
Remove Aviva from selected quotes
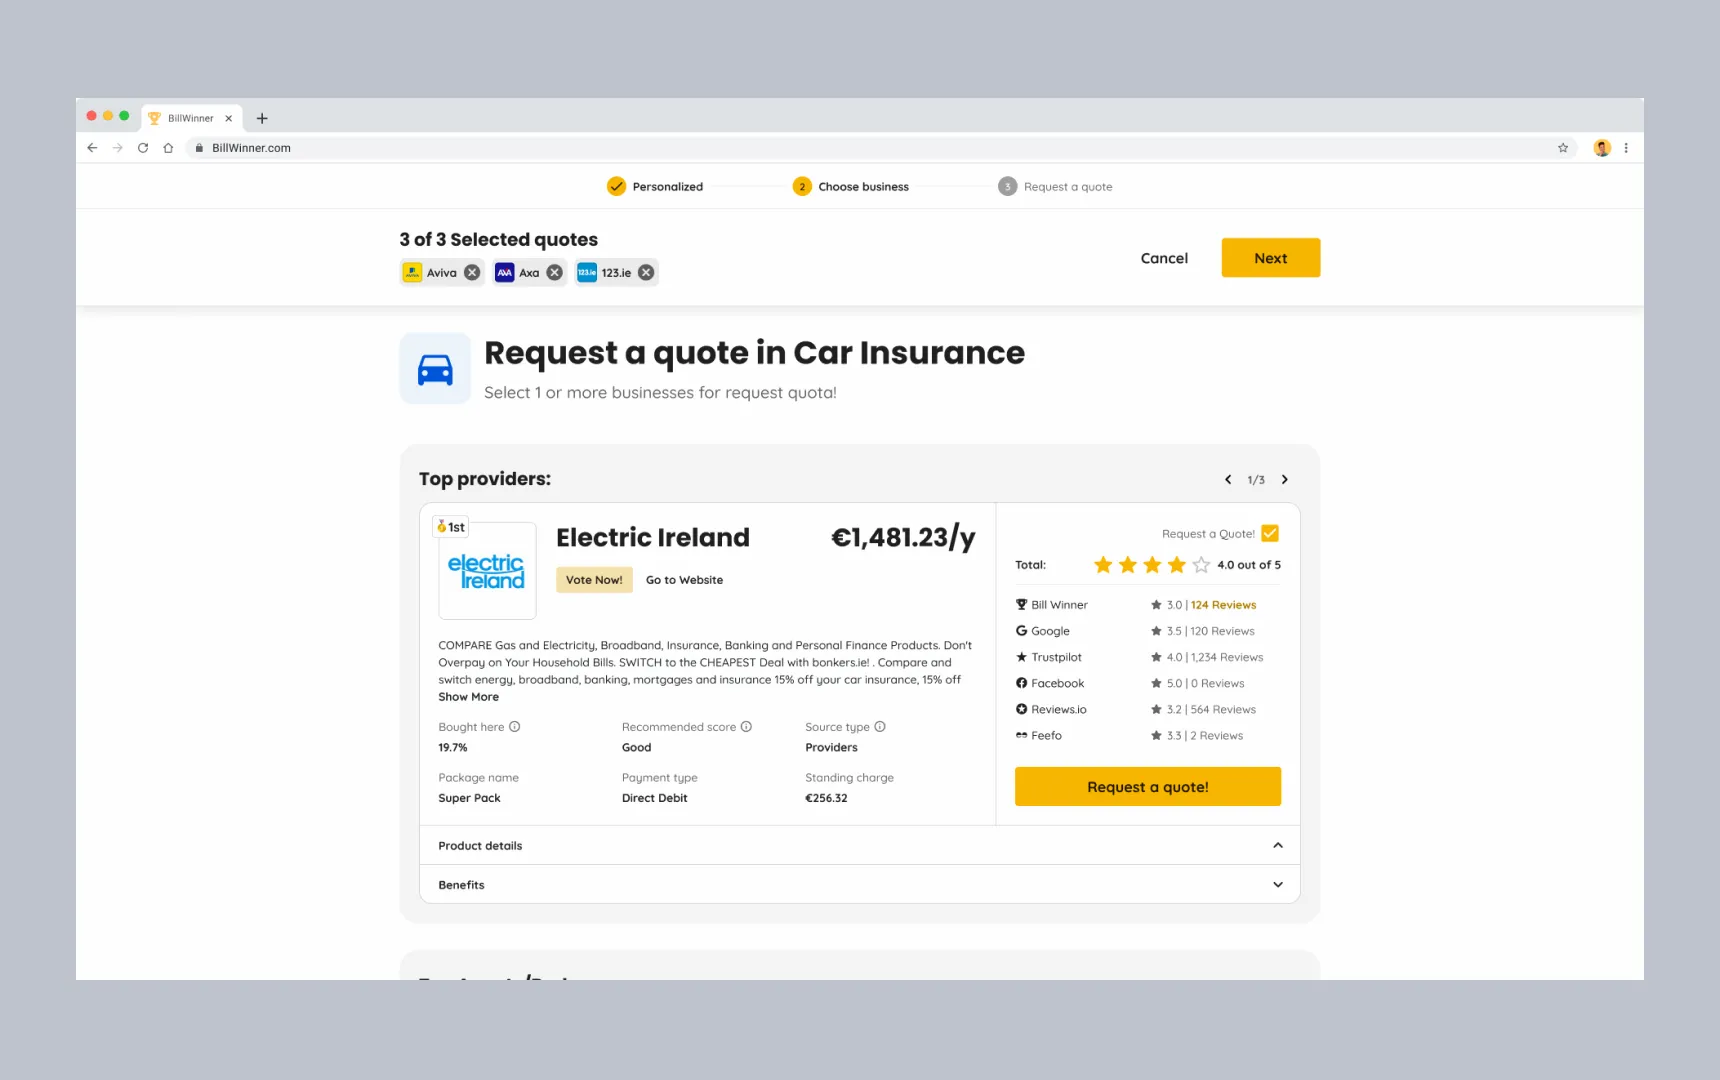pos(472,273)
